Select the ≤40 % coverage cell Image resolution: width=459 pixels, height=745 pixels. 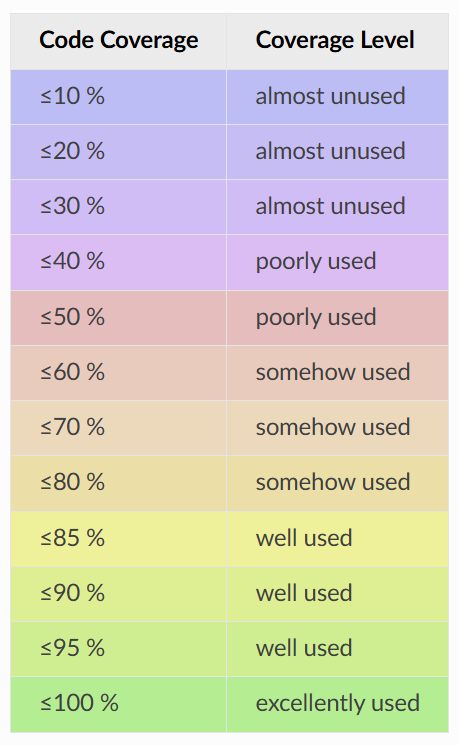118,262
